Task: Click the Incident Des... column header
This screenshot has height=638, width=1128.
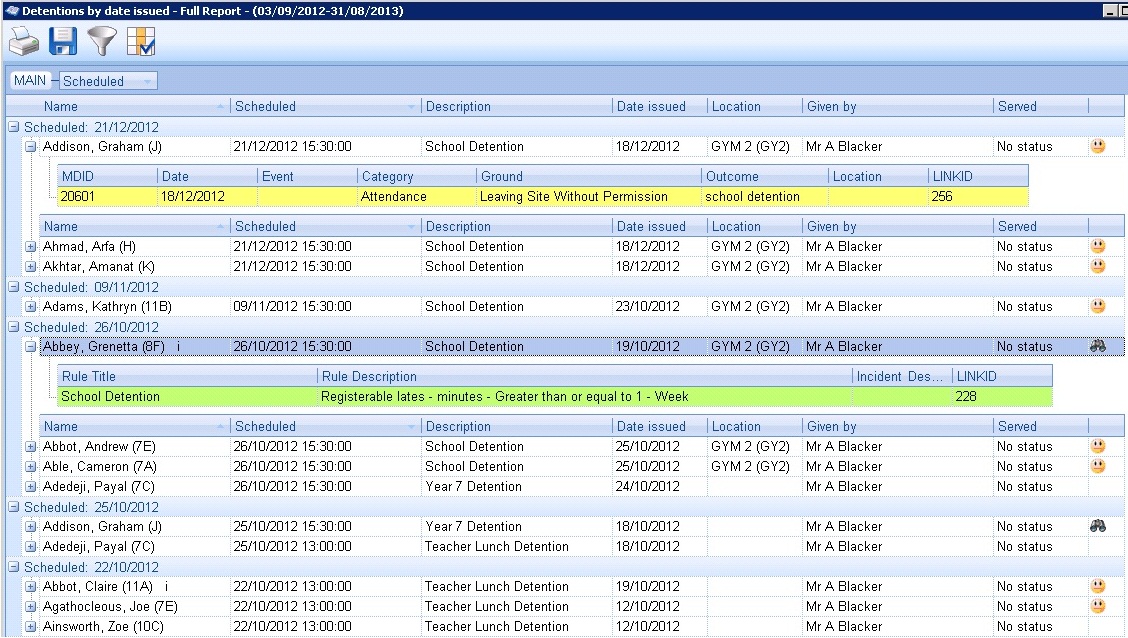Action: click(902, 376)
